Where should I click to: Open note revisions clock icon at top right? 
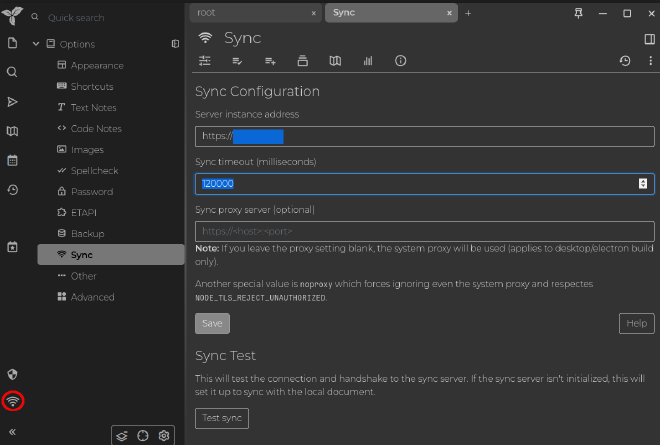[x=625, y=61]
